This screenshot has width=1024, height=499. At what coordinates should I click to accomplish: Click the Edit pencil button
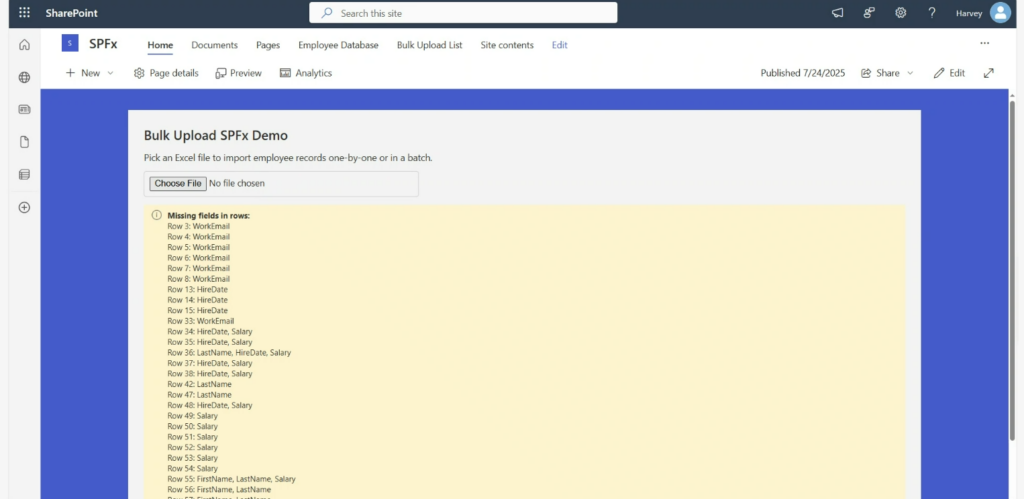coord(950,73)
